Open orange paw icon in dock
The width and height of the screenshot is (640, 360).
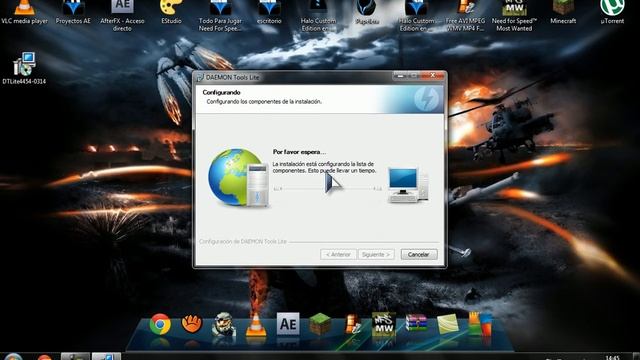[191, 324]
